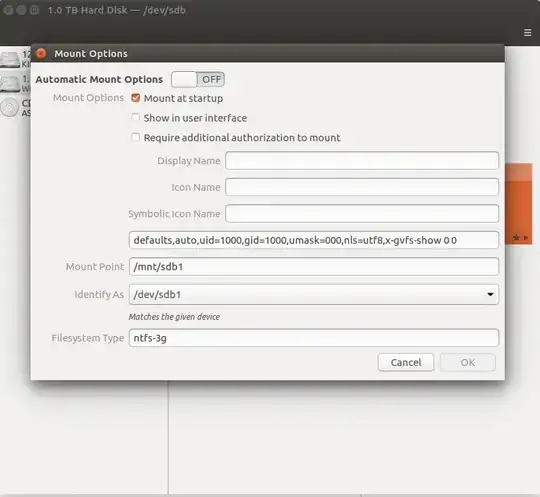540x497 pixels.
Task: Toggle Automatic Mount Options switch
Action: [x=198, y=80]
